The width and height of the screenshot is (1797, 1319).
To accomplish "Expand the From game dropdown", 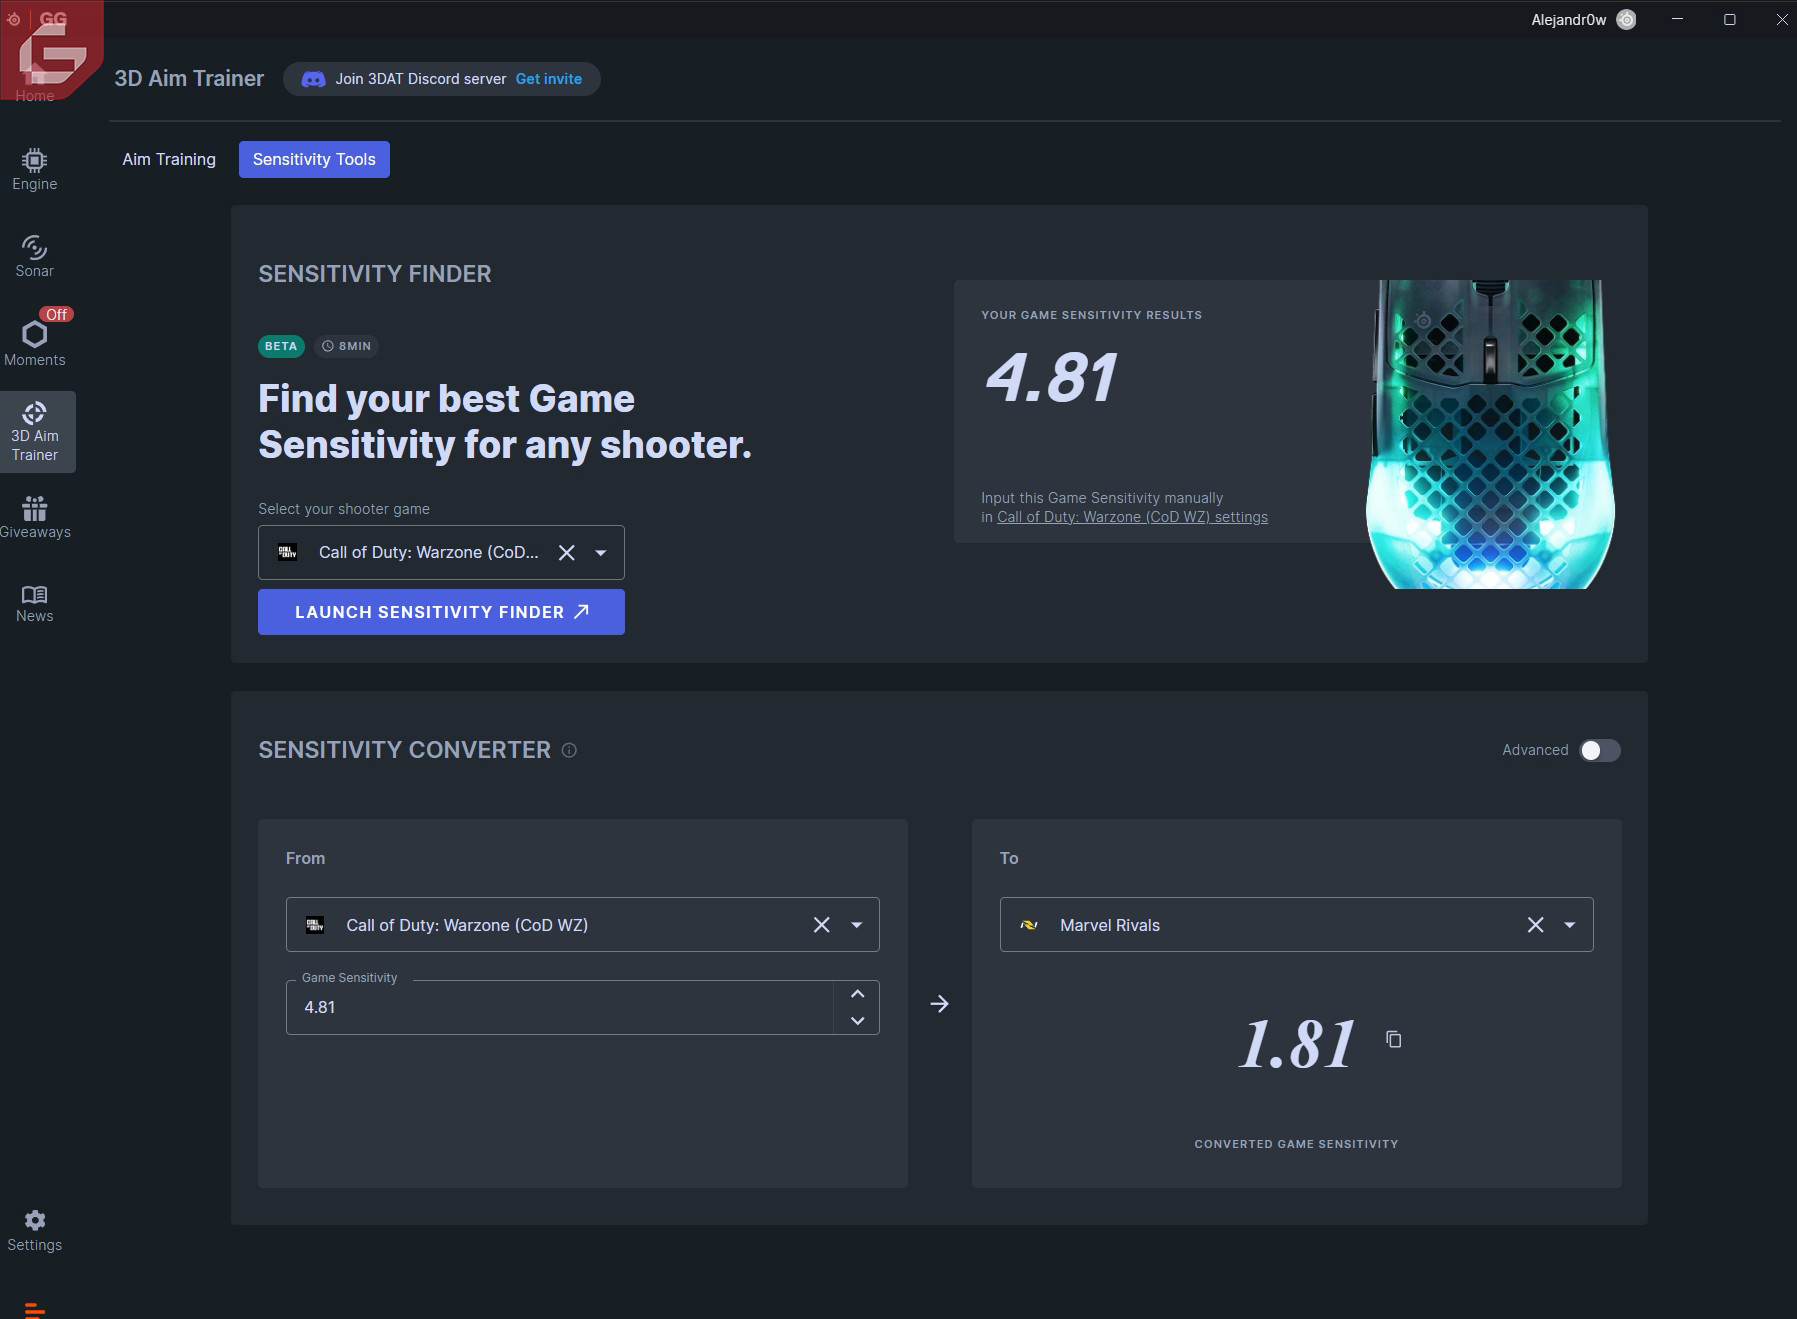I will (x=857, y=925).
